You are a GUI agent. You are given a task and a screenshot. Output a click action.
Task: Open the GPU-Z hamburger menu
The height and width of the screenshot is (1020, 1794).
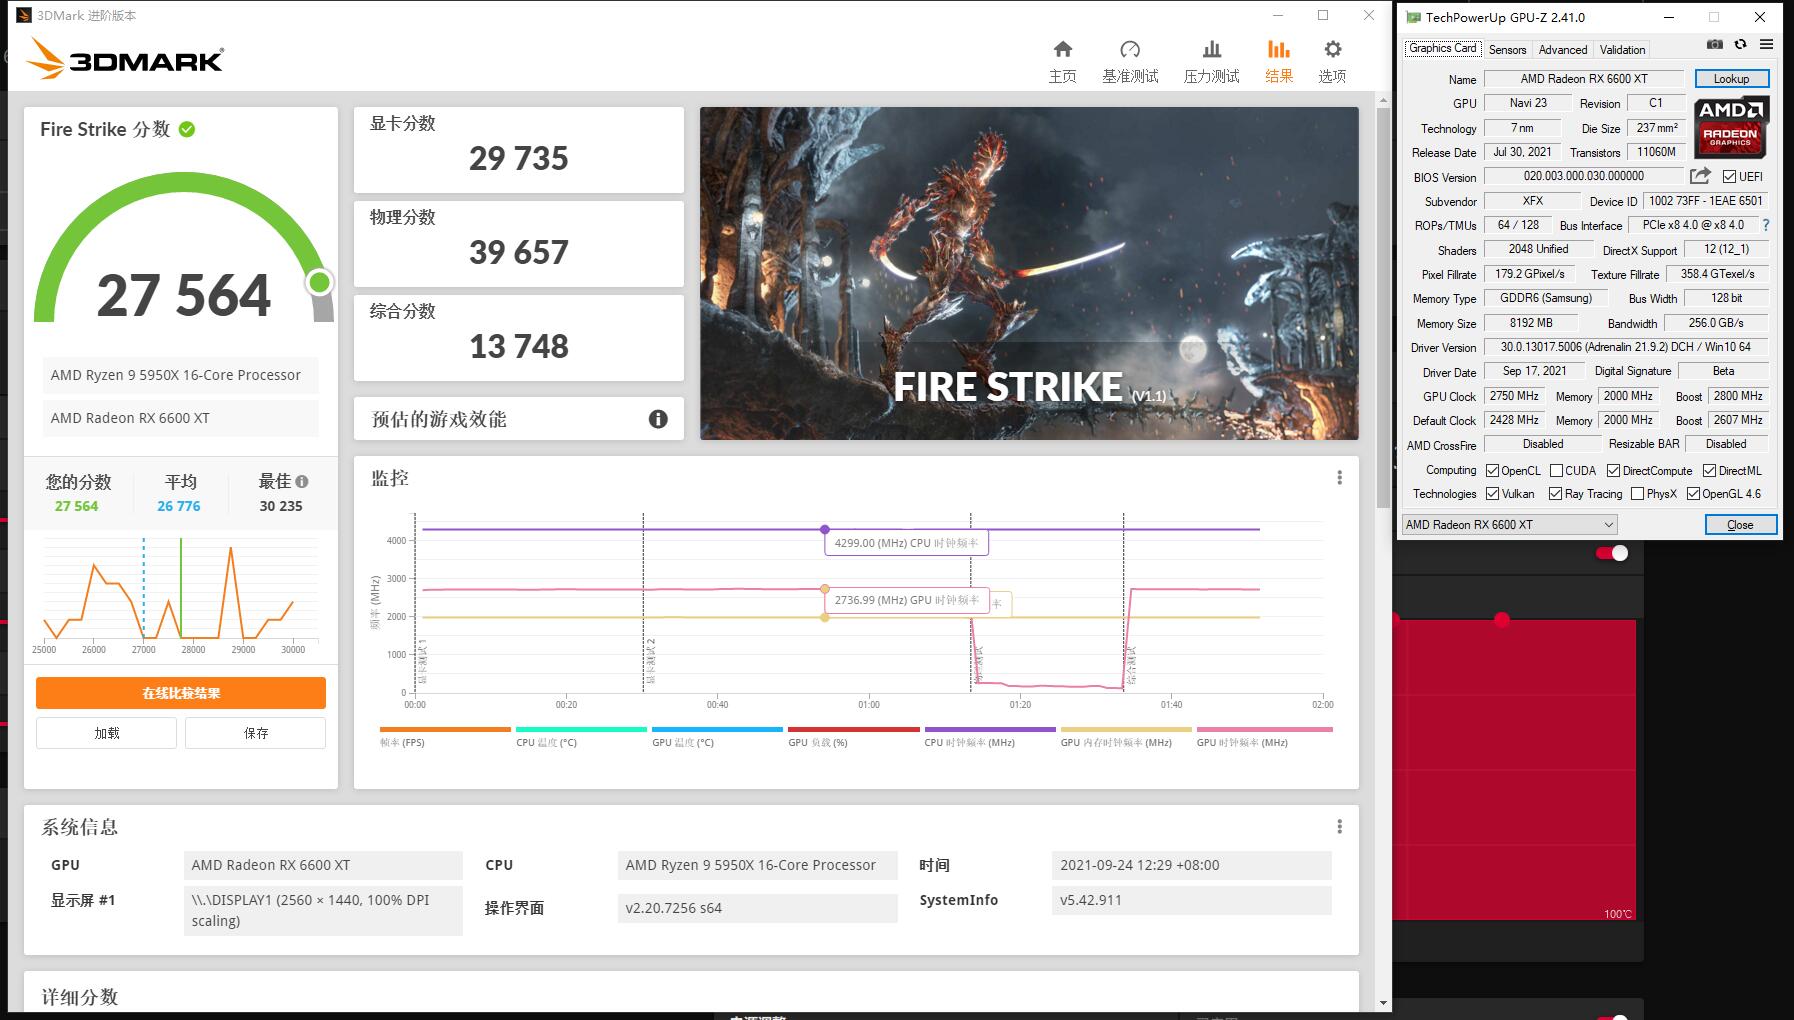pos(1767,44)
